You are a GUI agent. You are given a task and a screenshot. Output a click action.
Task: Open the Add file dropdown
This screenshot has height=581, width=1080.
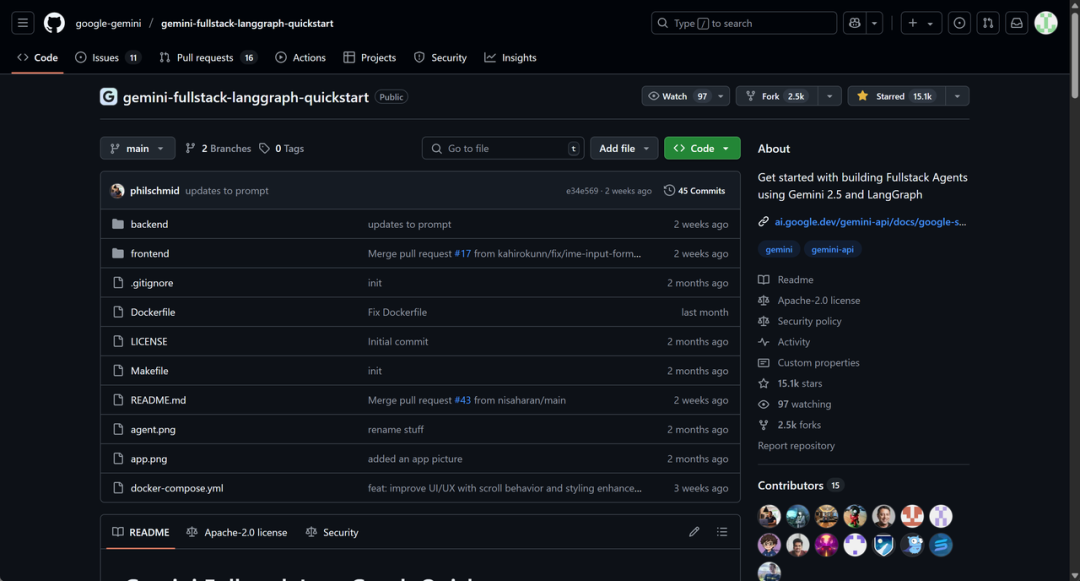tap(624, 149)
